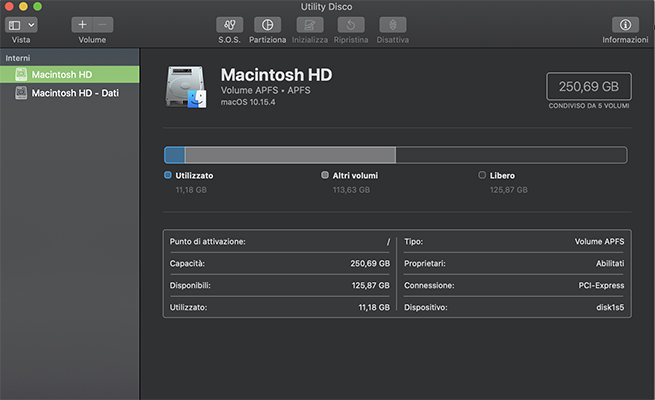655x400 pixels.
Task: Click the blue Utilizzato legend swatch
Action: click(168, 175)
